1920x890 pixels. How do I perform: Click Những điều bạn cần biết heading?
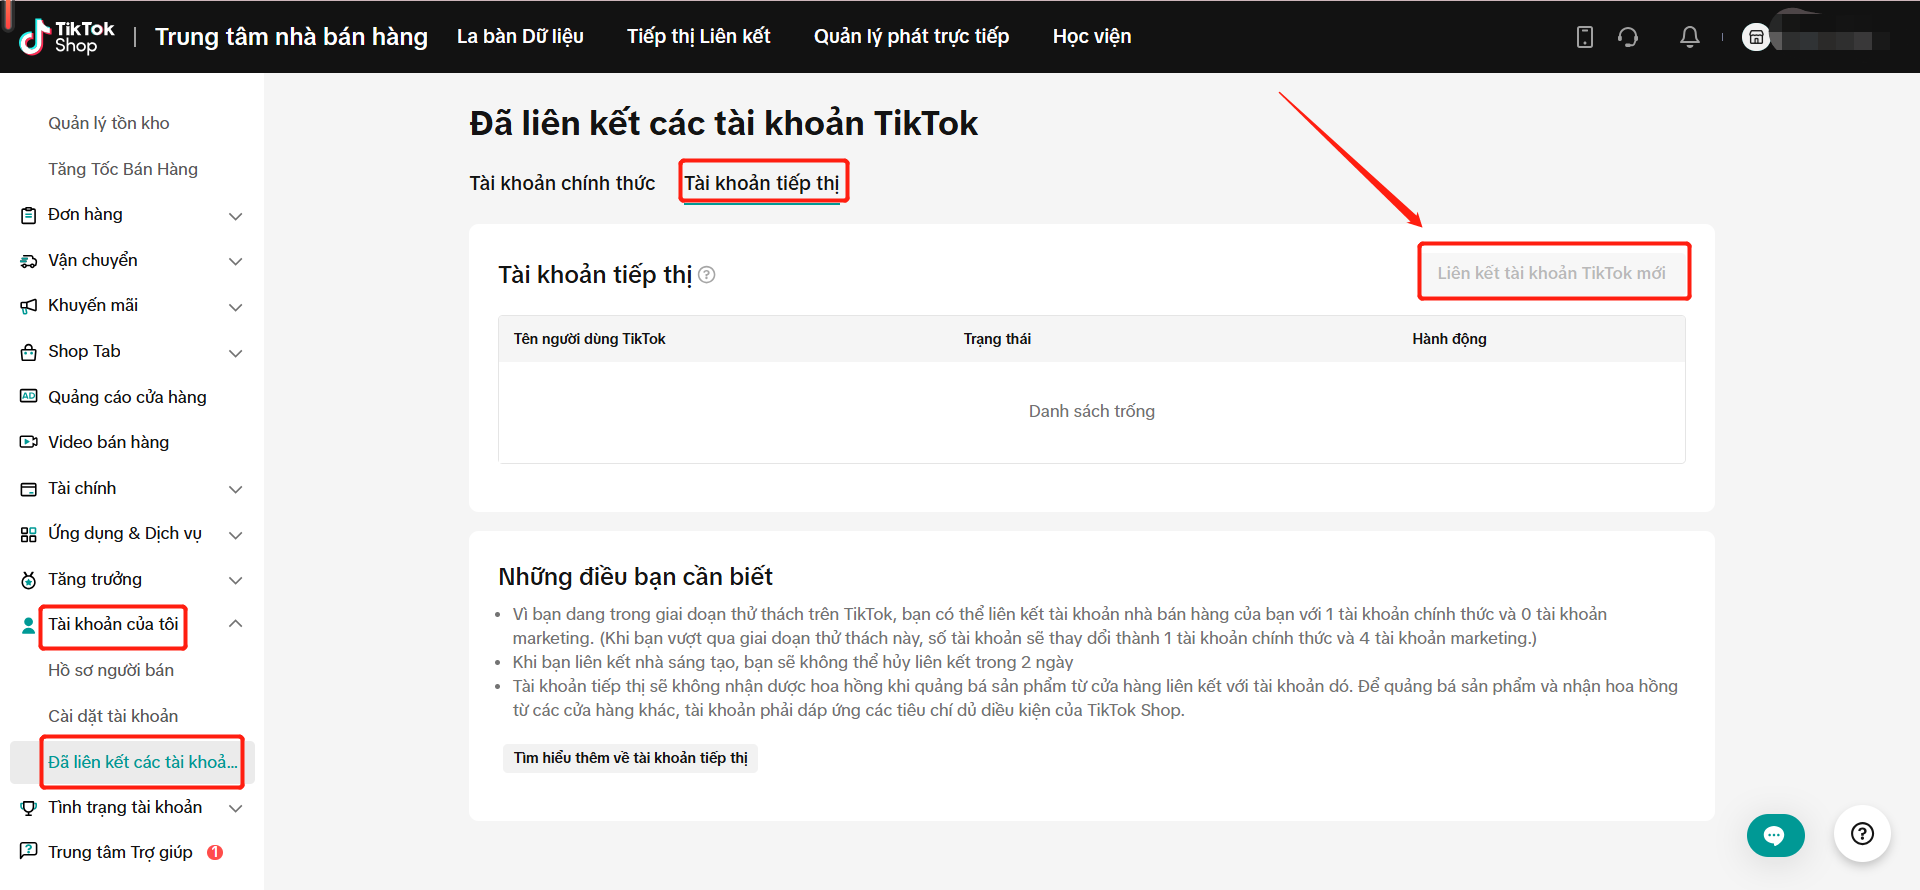tap(635, 577)
